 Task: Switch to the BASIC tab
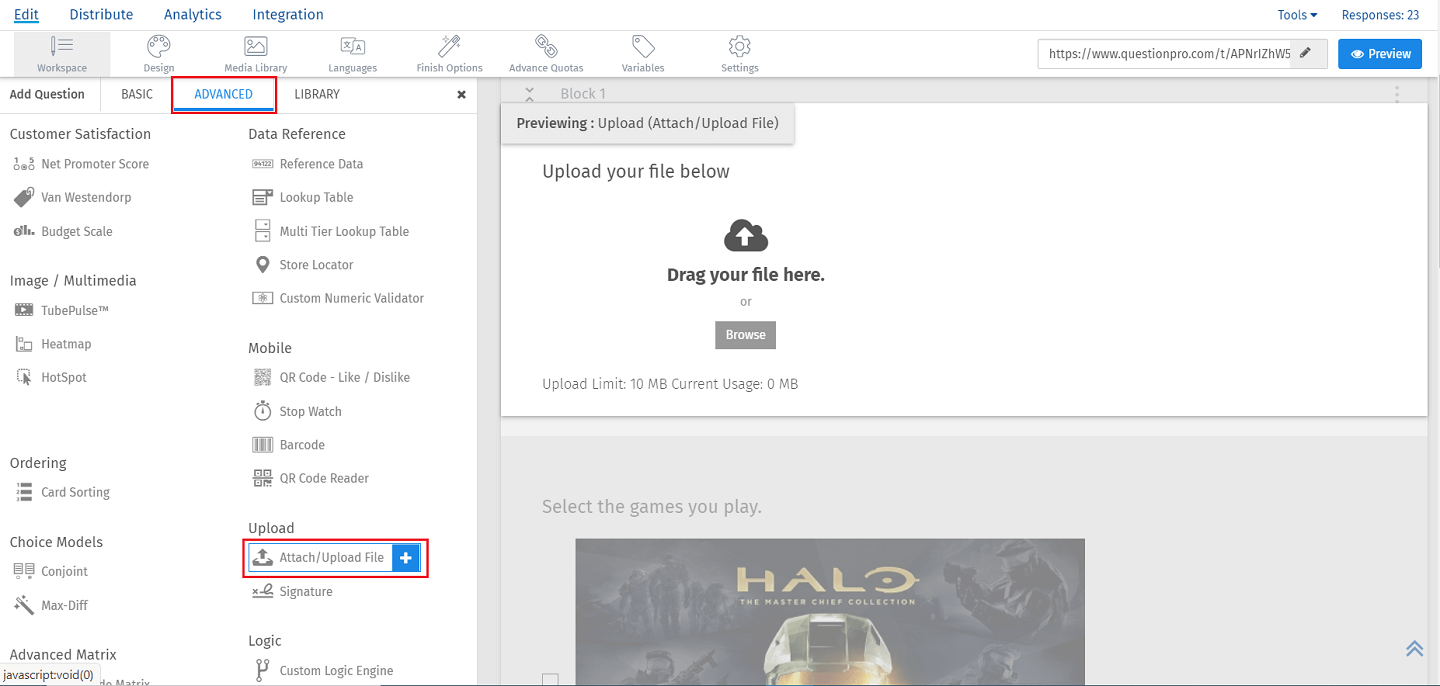[137, 94]
